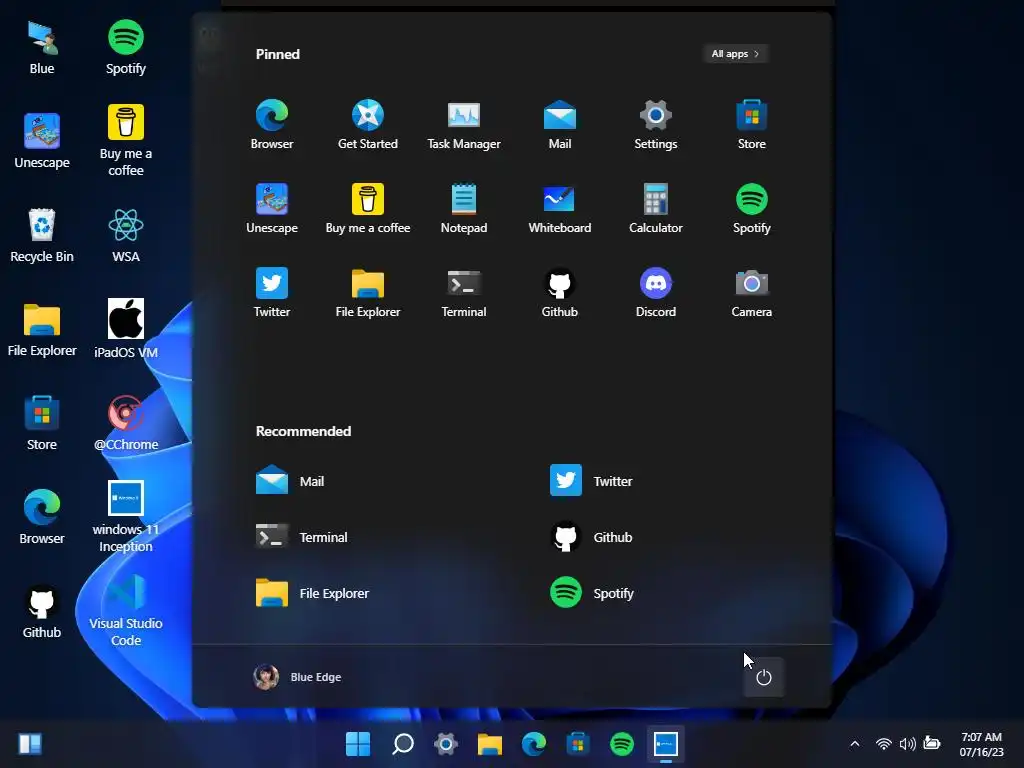Image resolution: width=1024 pixels, height=768 pixels.
Task: Open Wi-Fi network tray icon
Action: (x=884, y=744)
